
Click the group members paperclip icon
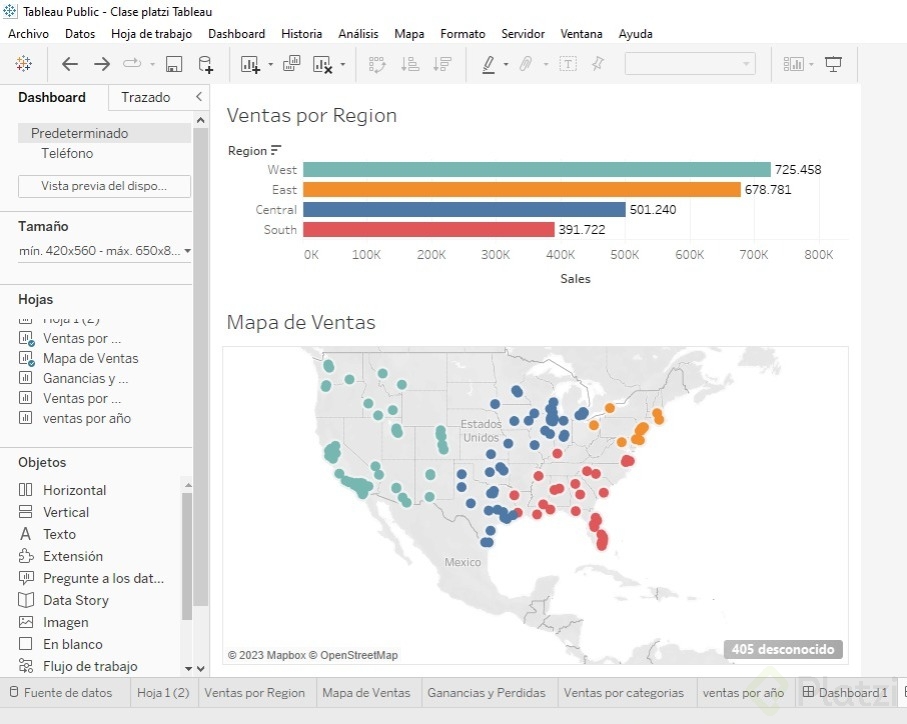525,64
